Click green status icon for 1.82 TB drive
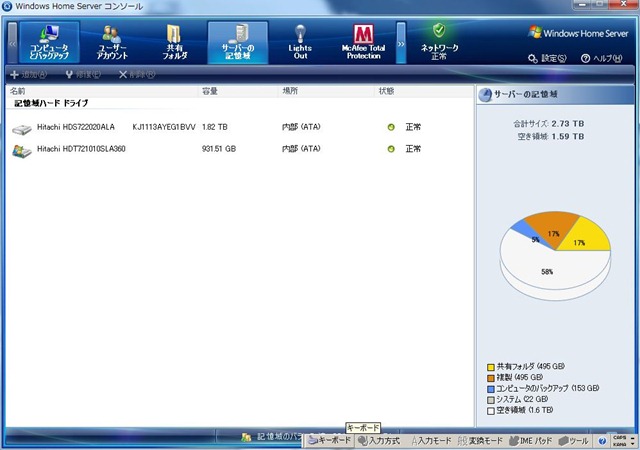The height and width of the screenshot is (450, 640). (391, 127)
